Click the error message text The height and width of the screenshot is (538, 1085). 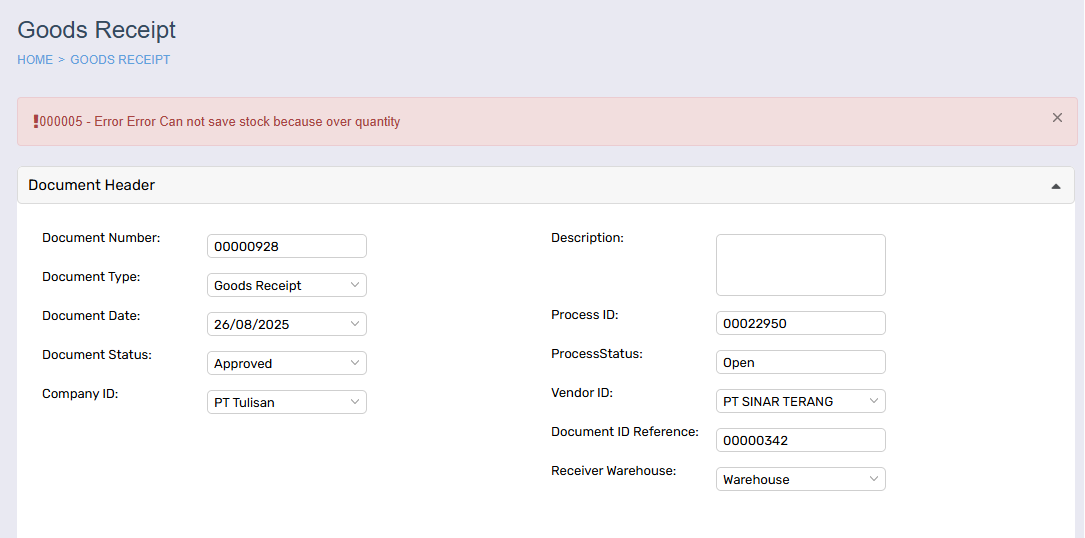tap(220, 122)
